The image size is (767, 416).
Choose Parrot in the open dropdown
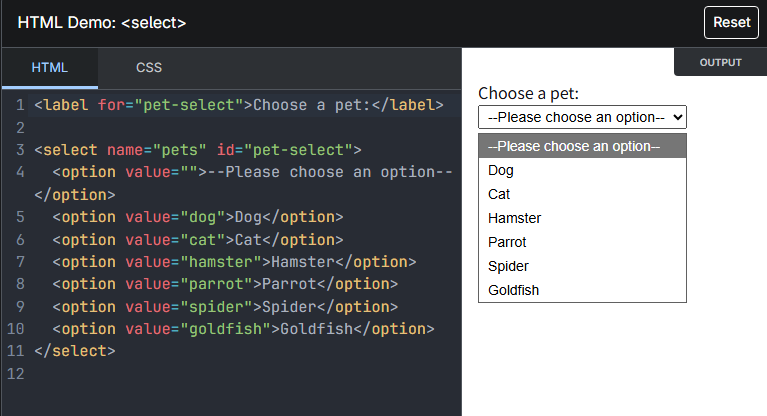pos(507,242)
